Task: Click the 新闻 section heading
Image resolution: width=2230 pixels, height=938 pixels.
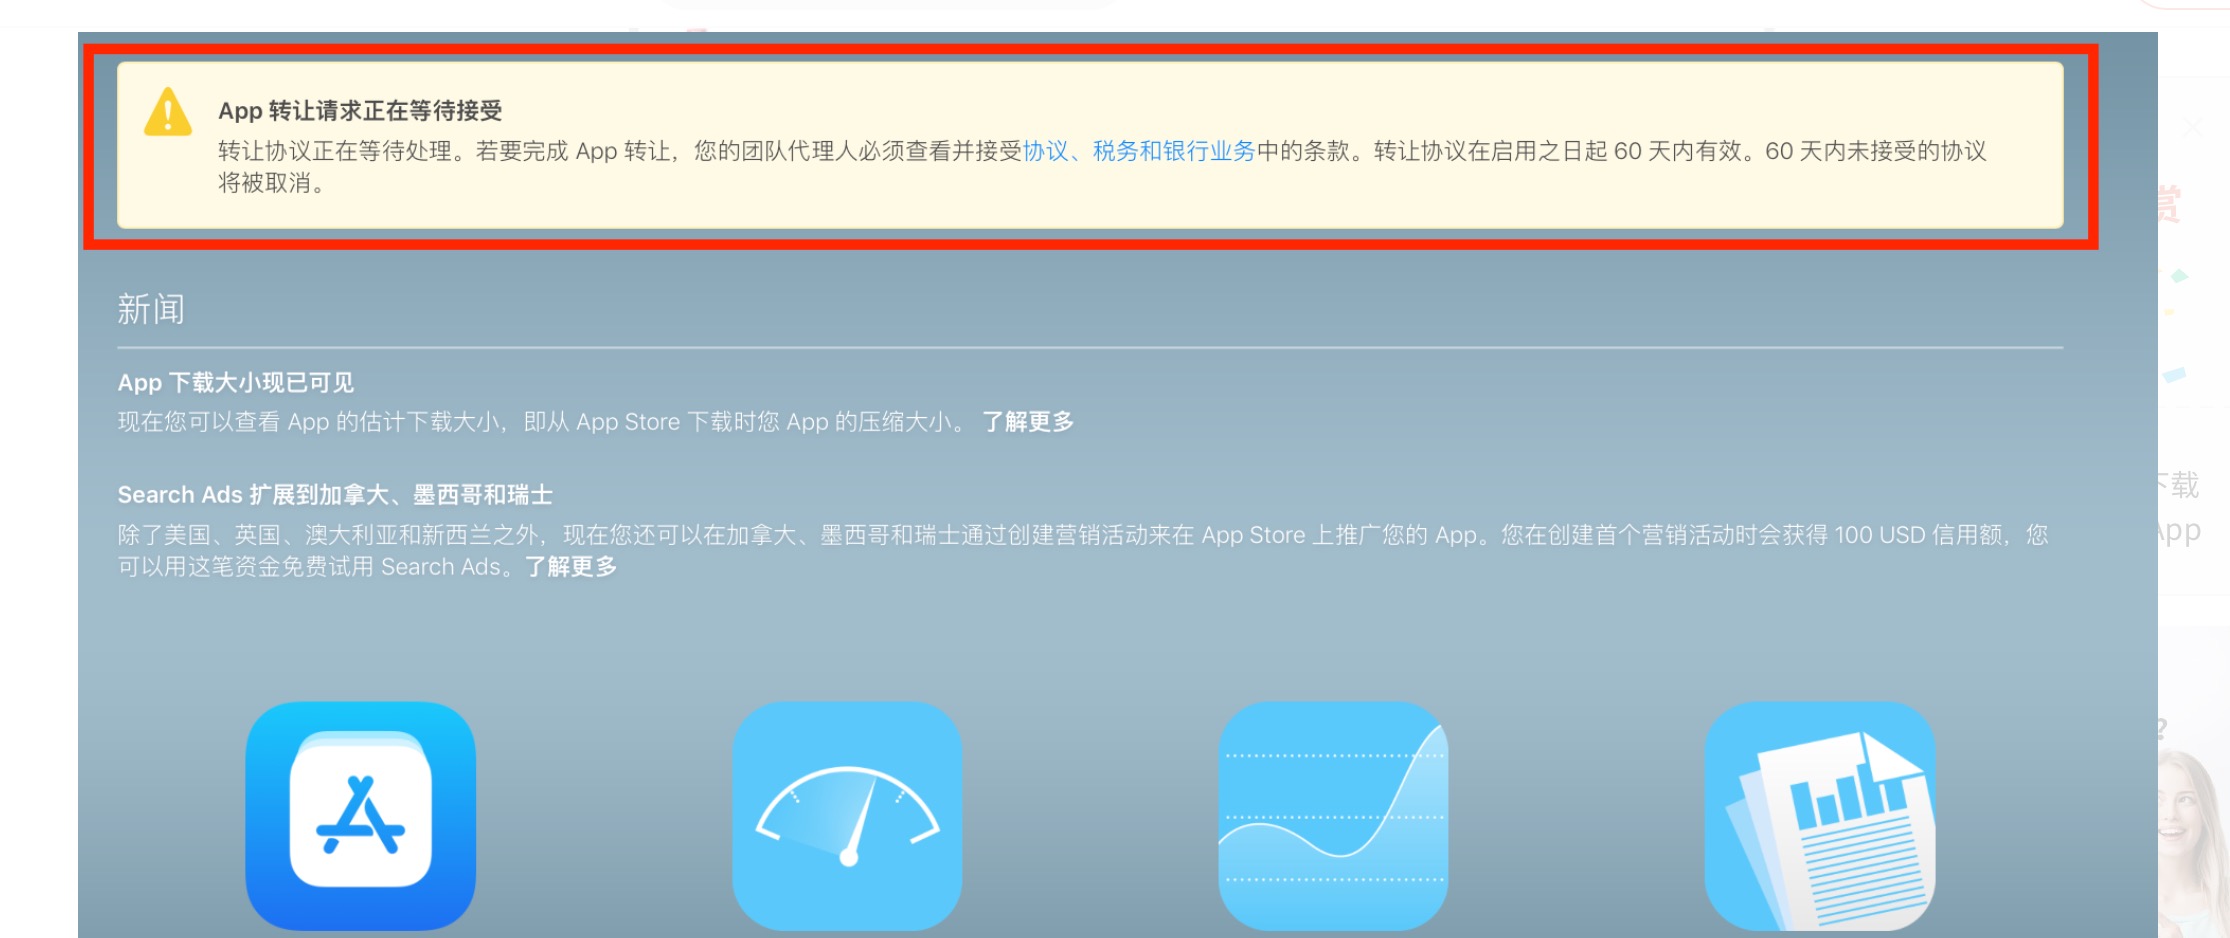Action: click(x=151, y=309)
